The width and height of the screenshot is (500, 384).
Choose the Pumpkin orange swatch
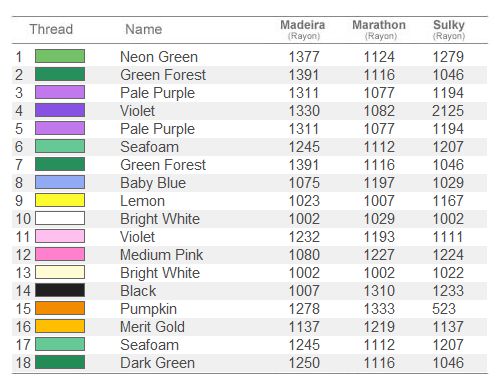coord(60,308)
